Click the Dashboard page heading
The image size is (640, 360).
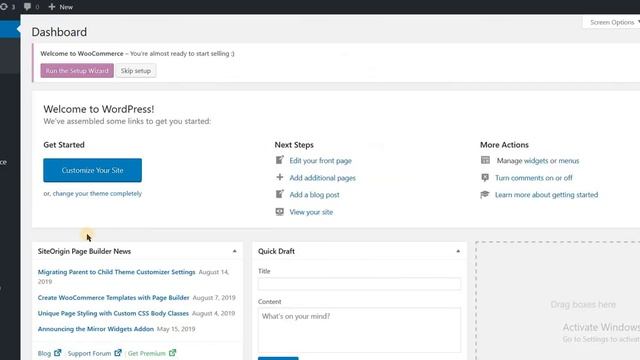pos(59,32)
